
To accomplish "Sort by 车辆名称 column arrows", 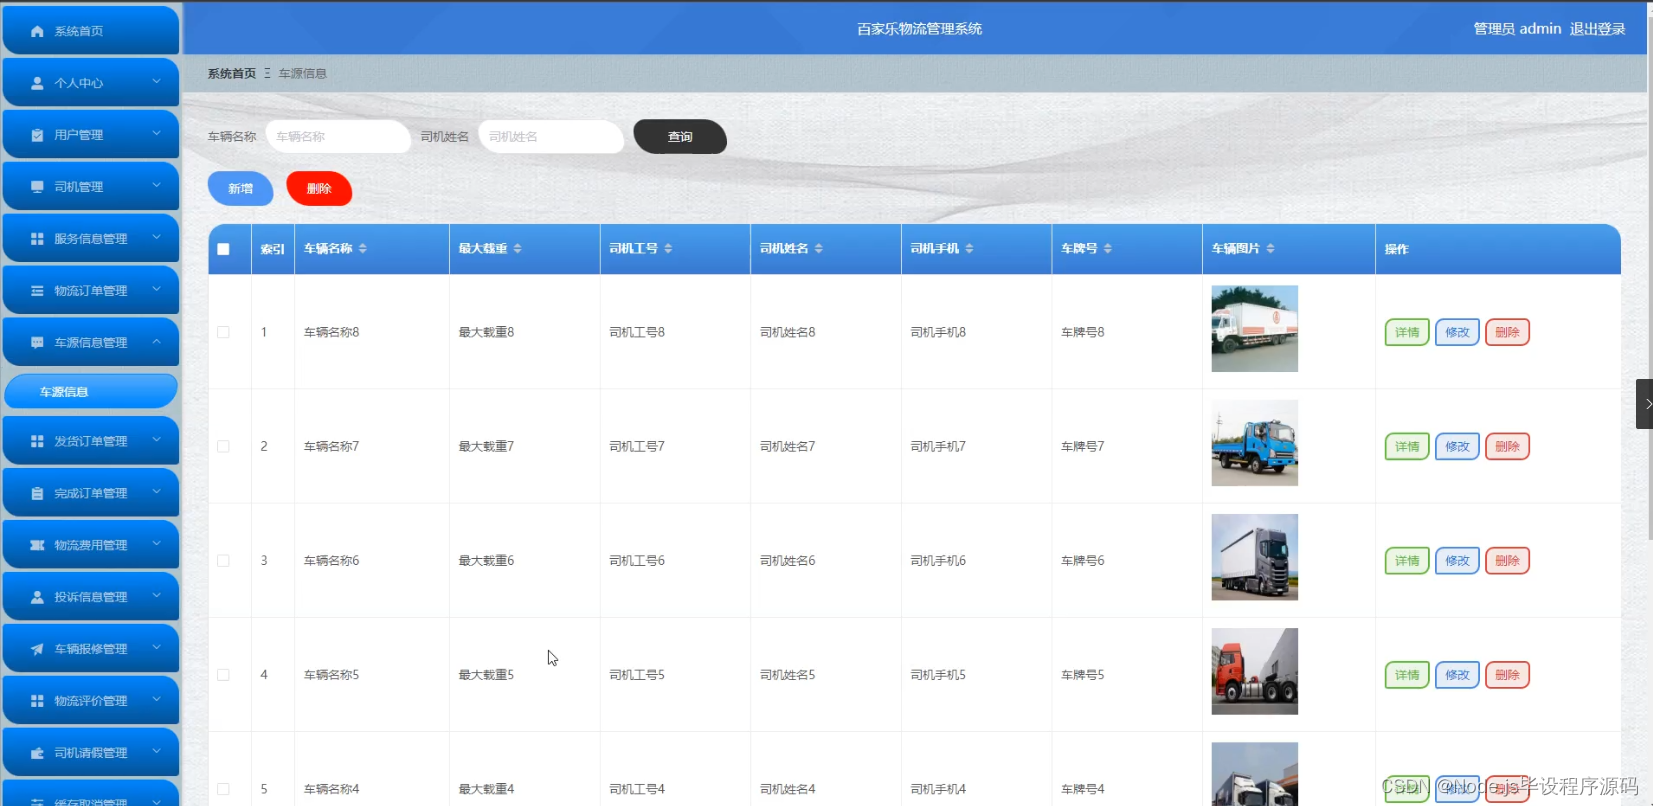I will [363, 249].
